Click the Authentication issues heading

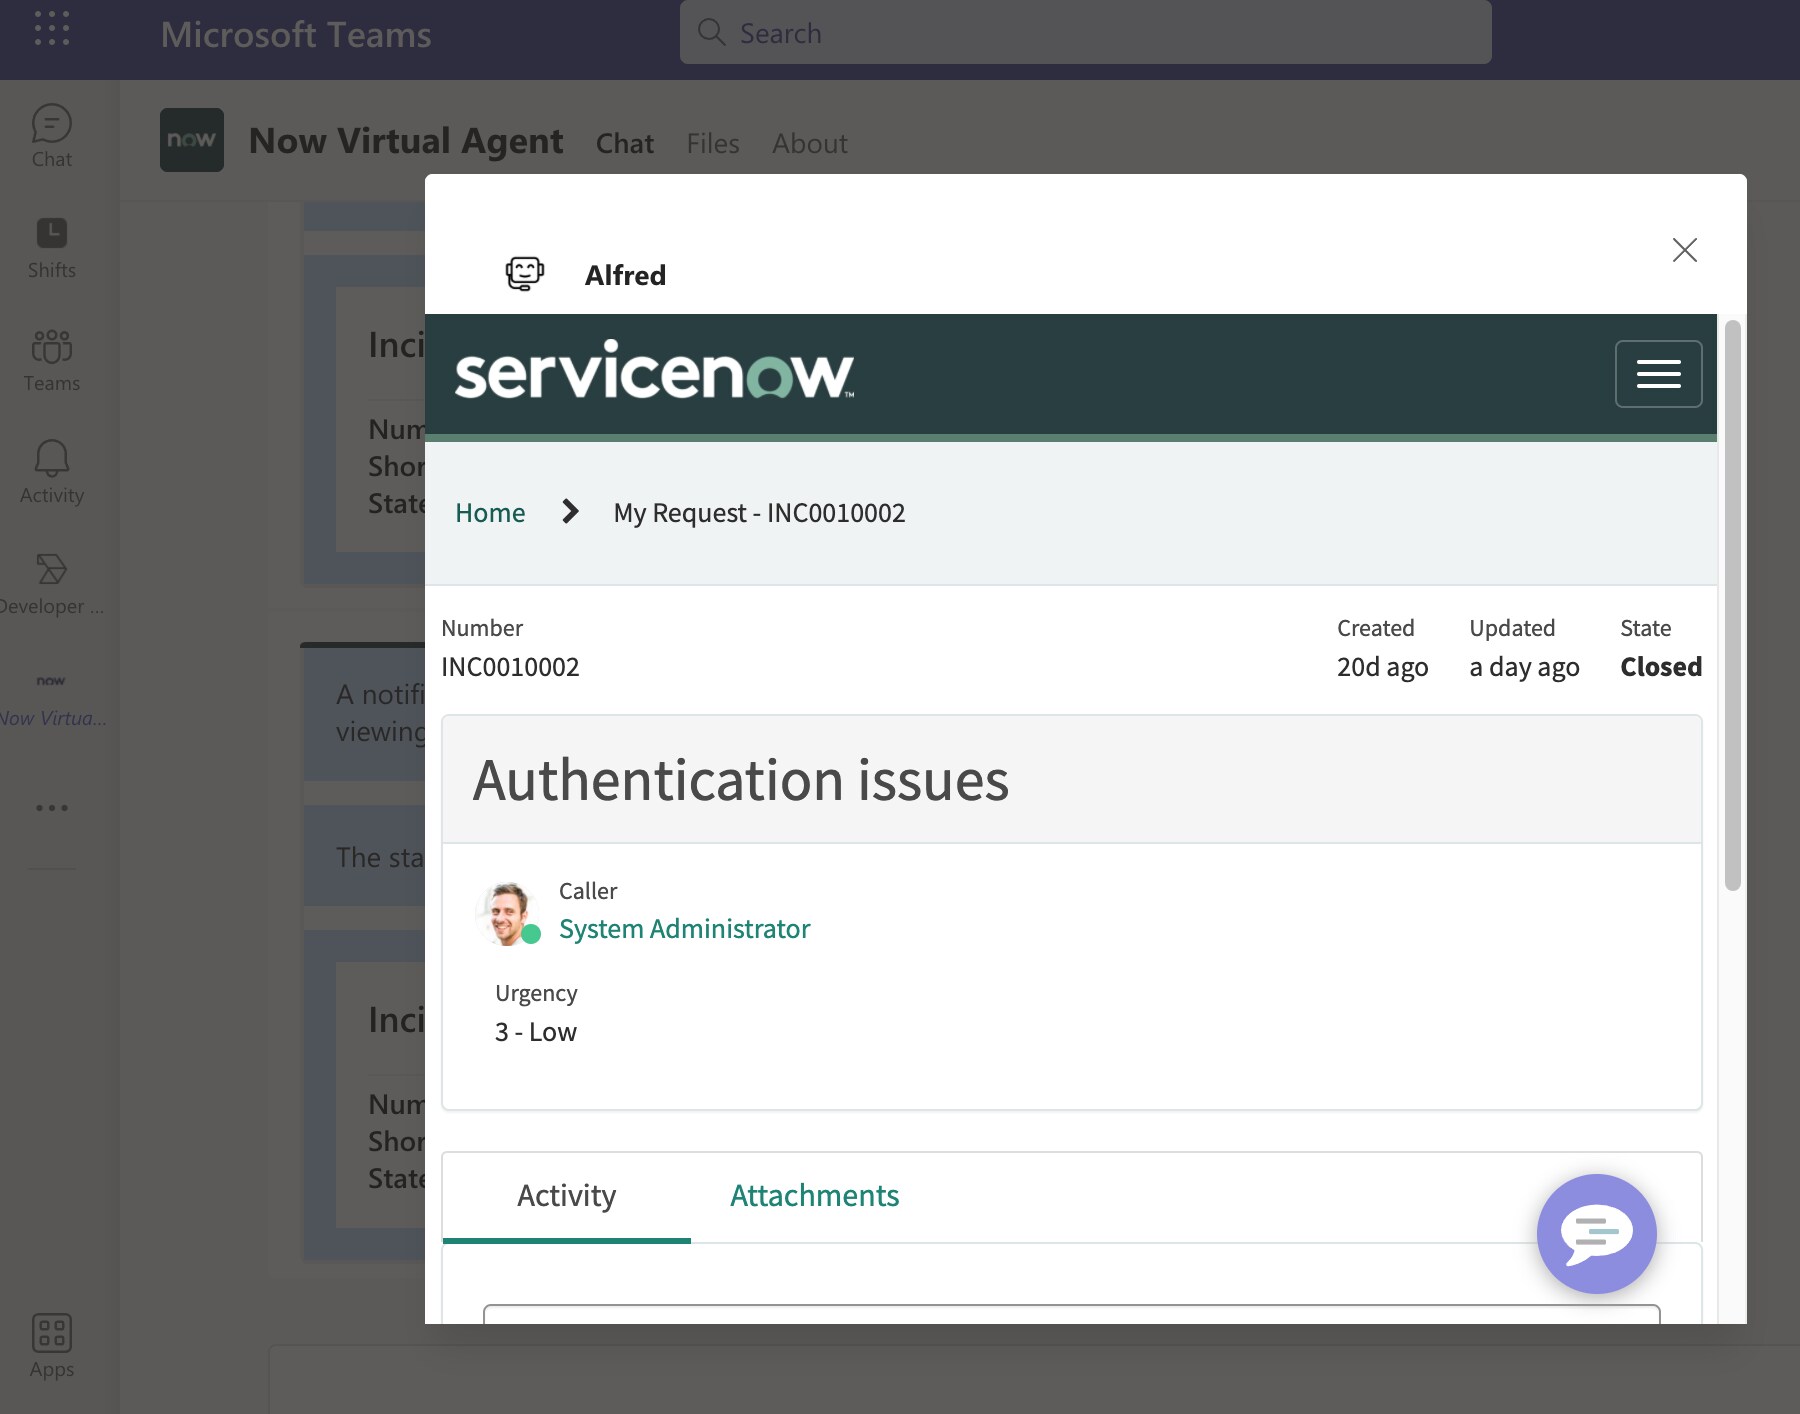click(x=741, y=780)
